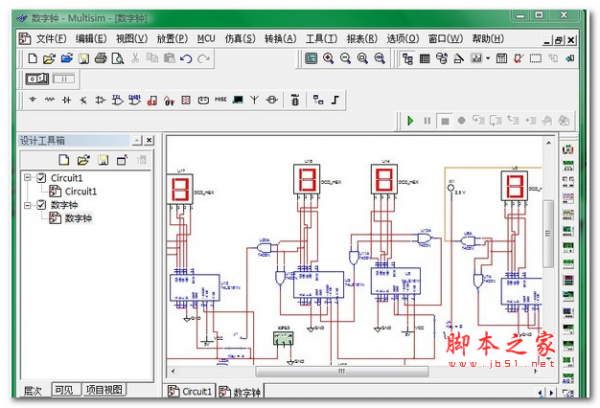Click the Save file toolbar icon
The height and width of the screenshot is (408, 600).
[x=84, y=59]
